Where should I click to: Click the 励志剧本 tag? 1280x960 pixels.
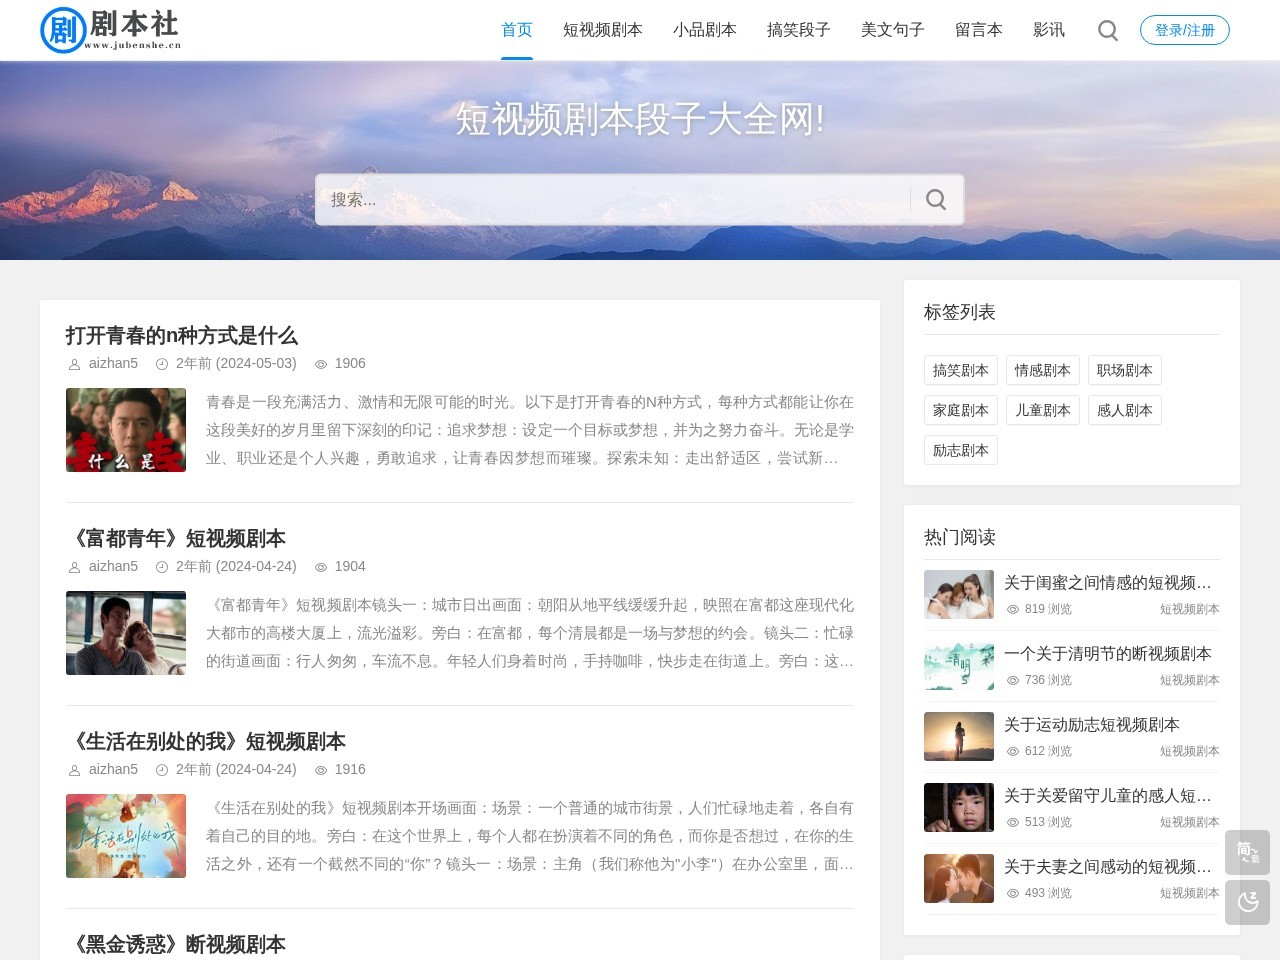960,450
